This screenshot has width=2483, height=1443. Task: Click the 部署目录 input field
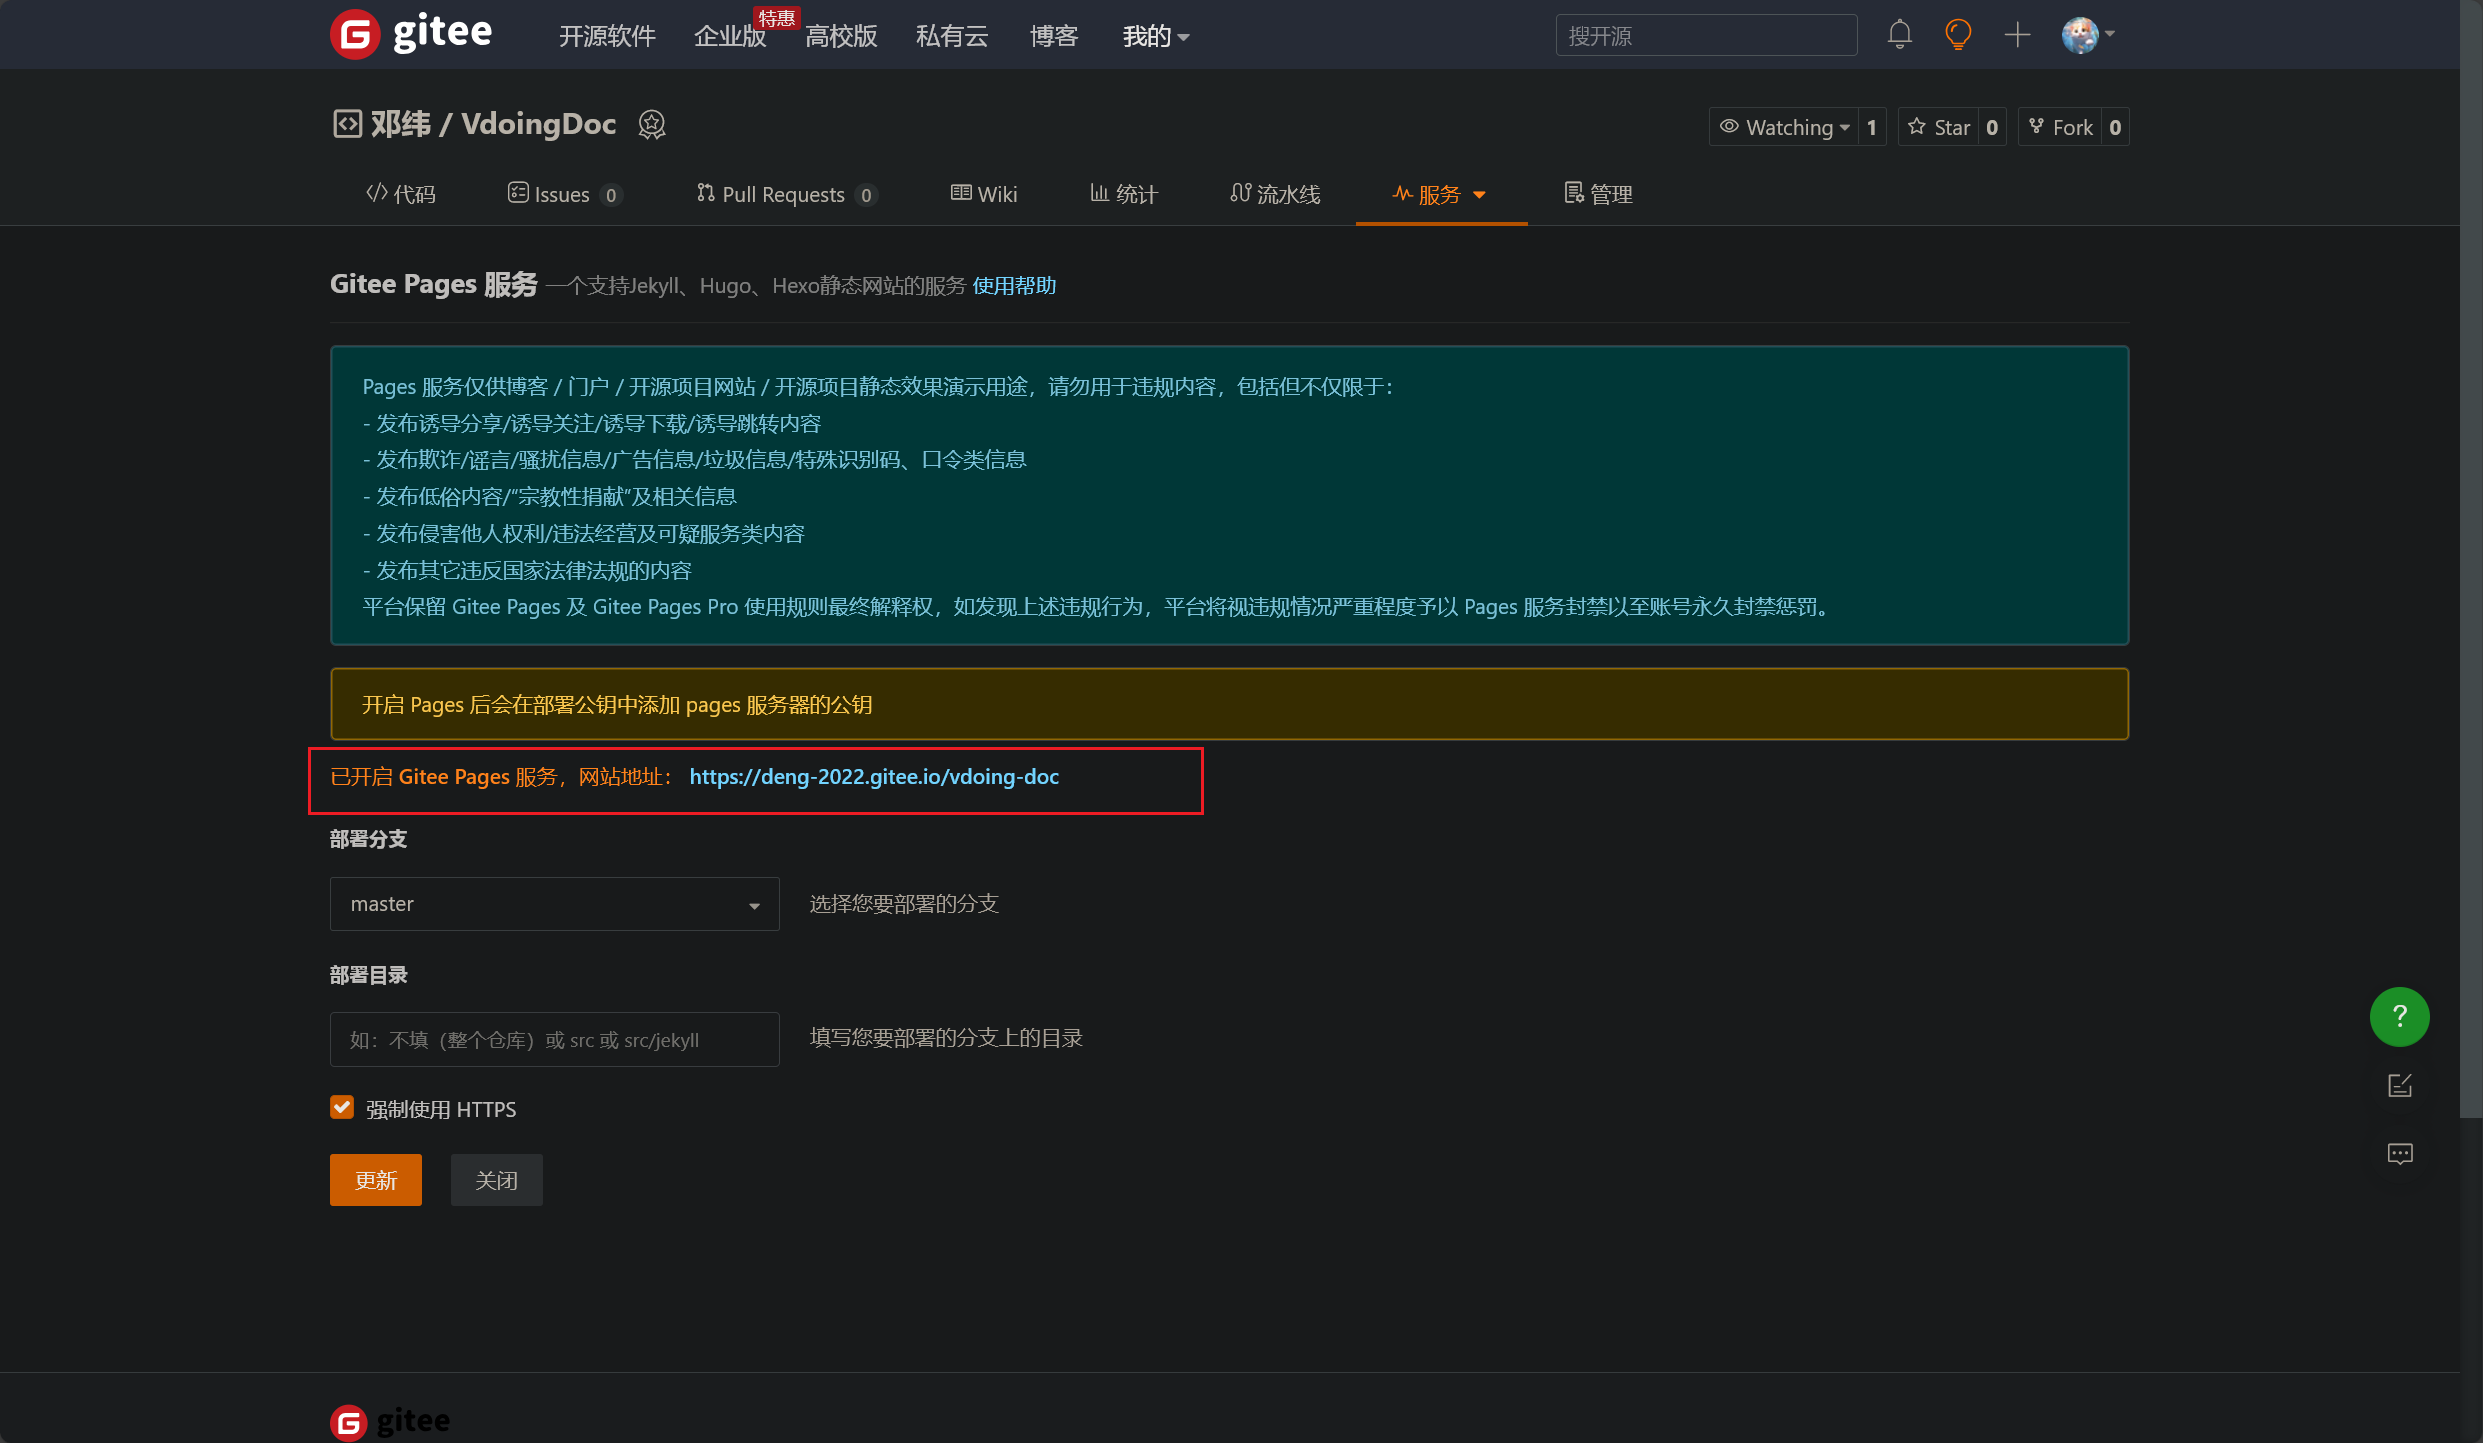coord(554,1040)
